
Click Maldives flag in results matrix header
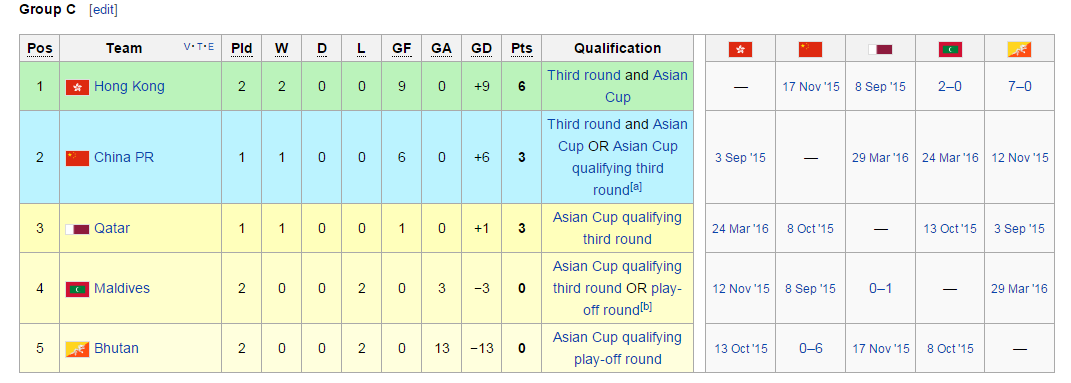949,49
